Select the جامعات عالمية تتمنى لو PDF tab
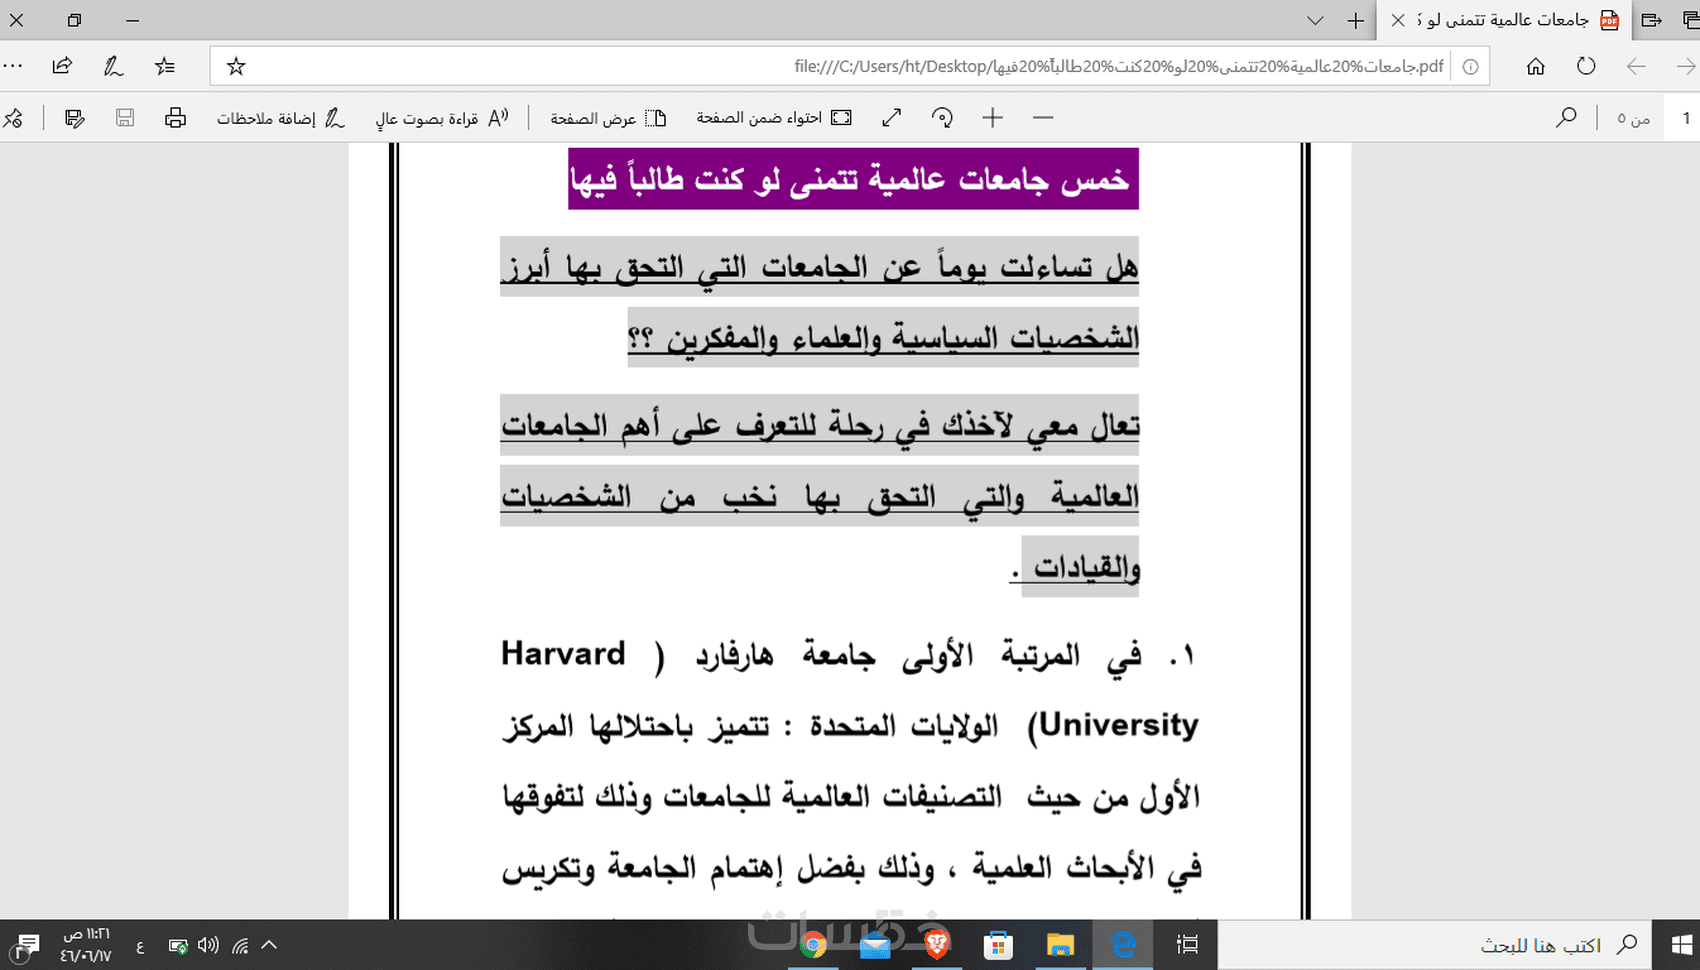 tap(1504, 20)
